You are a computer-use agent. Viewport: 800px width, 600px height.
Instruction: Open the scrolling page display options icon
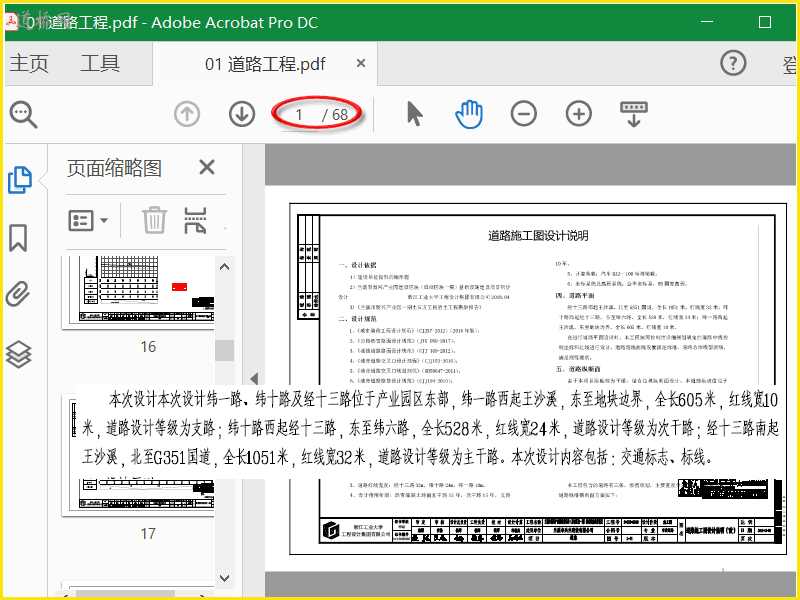click(634, 114)
